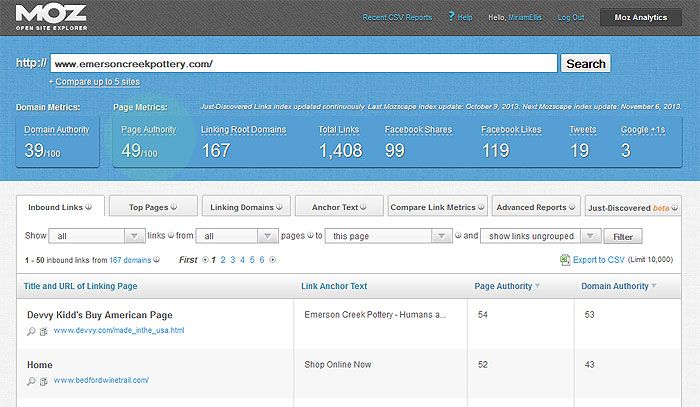Click magnifier icon under Devvy Kidd's page
700x407 pixels.
pos(31,331)
